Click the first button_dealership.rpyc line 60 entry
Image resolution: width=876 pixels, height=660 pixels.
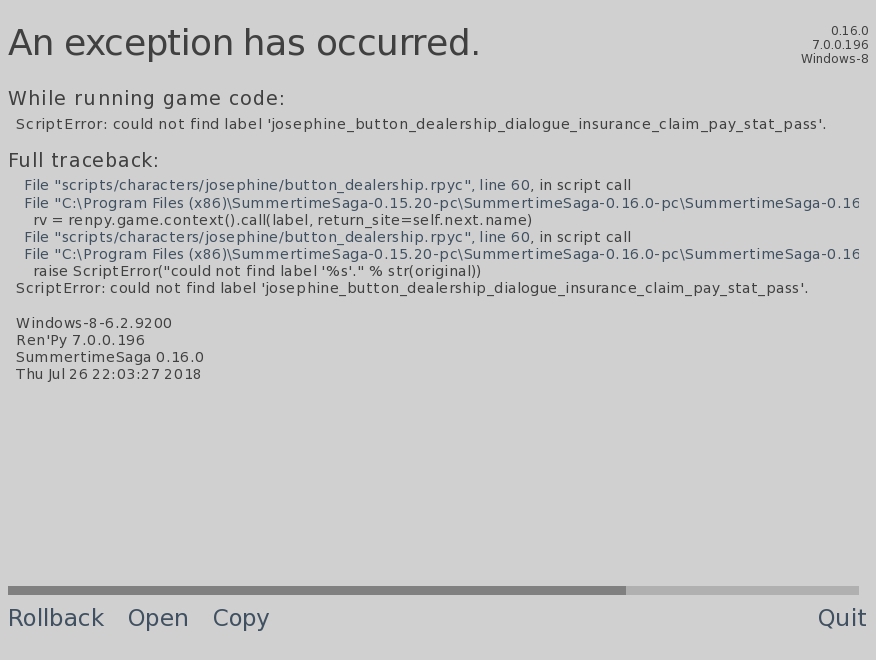(327, 185)
